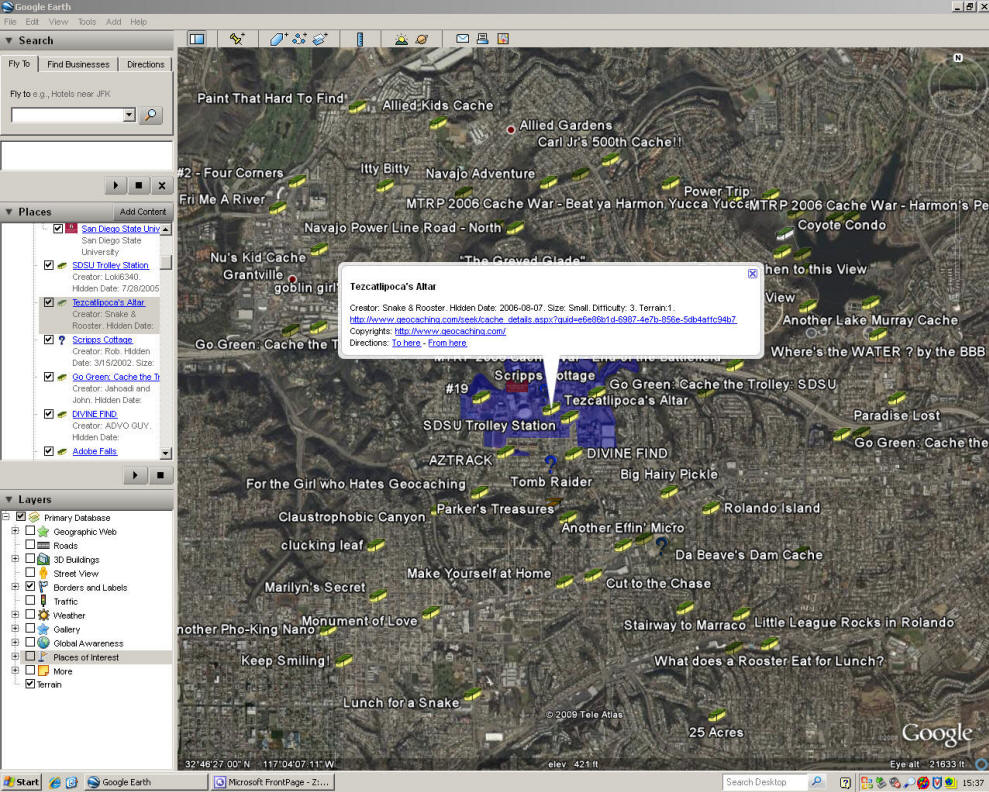This screenshot has width=989, height=792.
Task: Click the Fly to search input field
Action: (67, 115)
